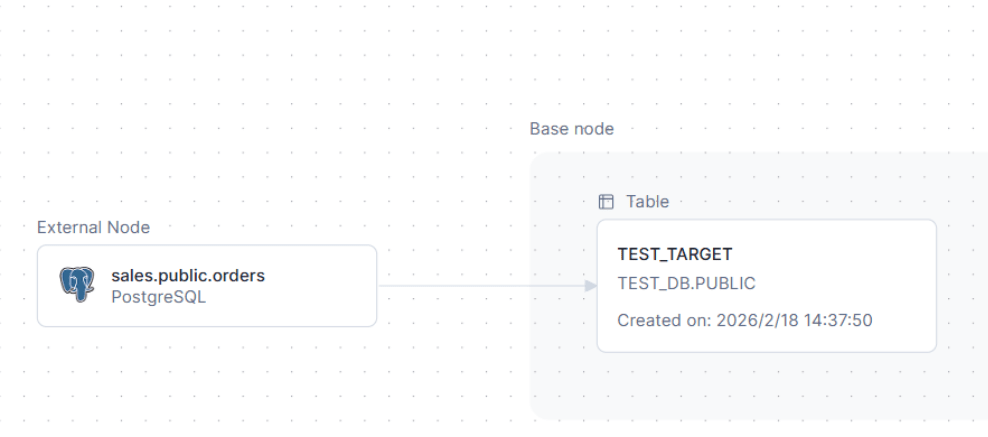This screenshot has height=437, width=988.
Task: Click the PostgreSQL subtitle text
Action: tap(158, 296)
